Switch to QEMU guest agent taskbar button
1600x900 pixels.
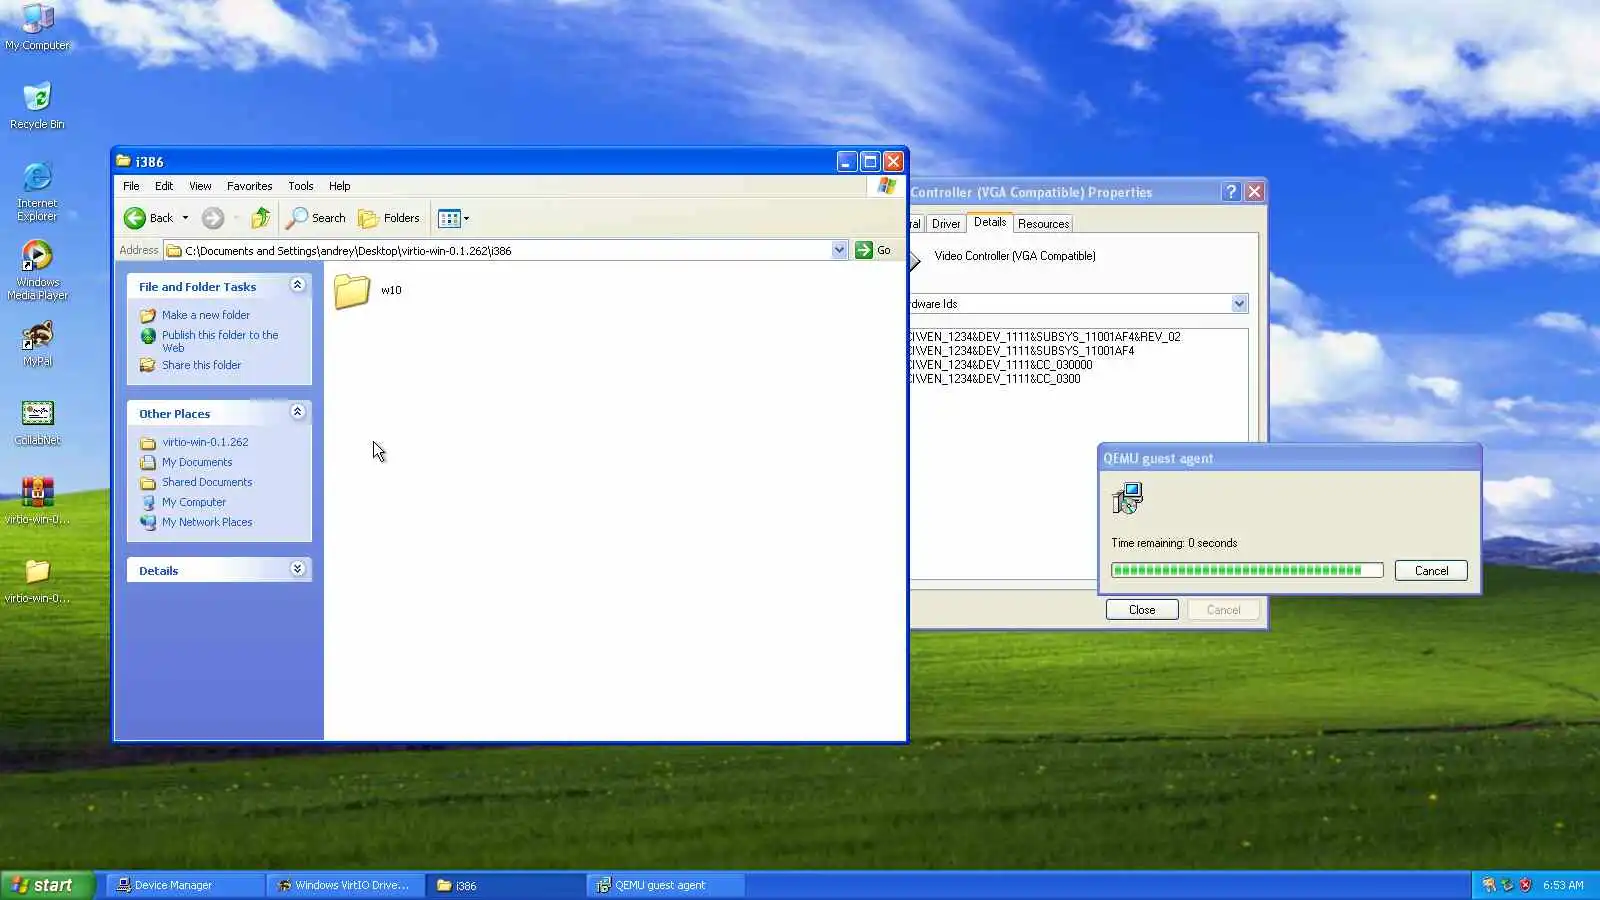[665, 885]
